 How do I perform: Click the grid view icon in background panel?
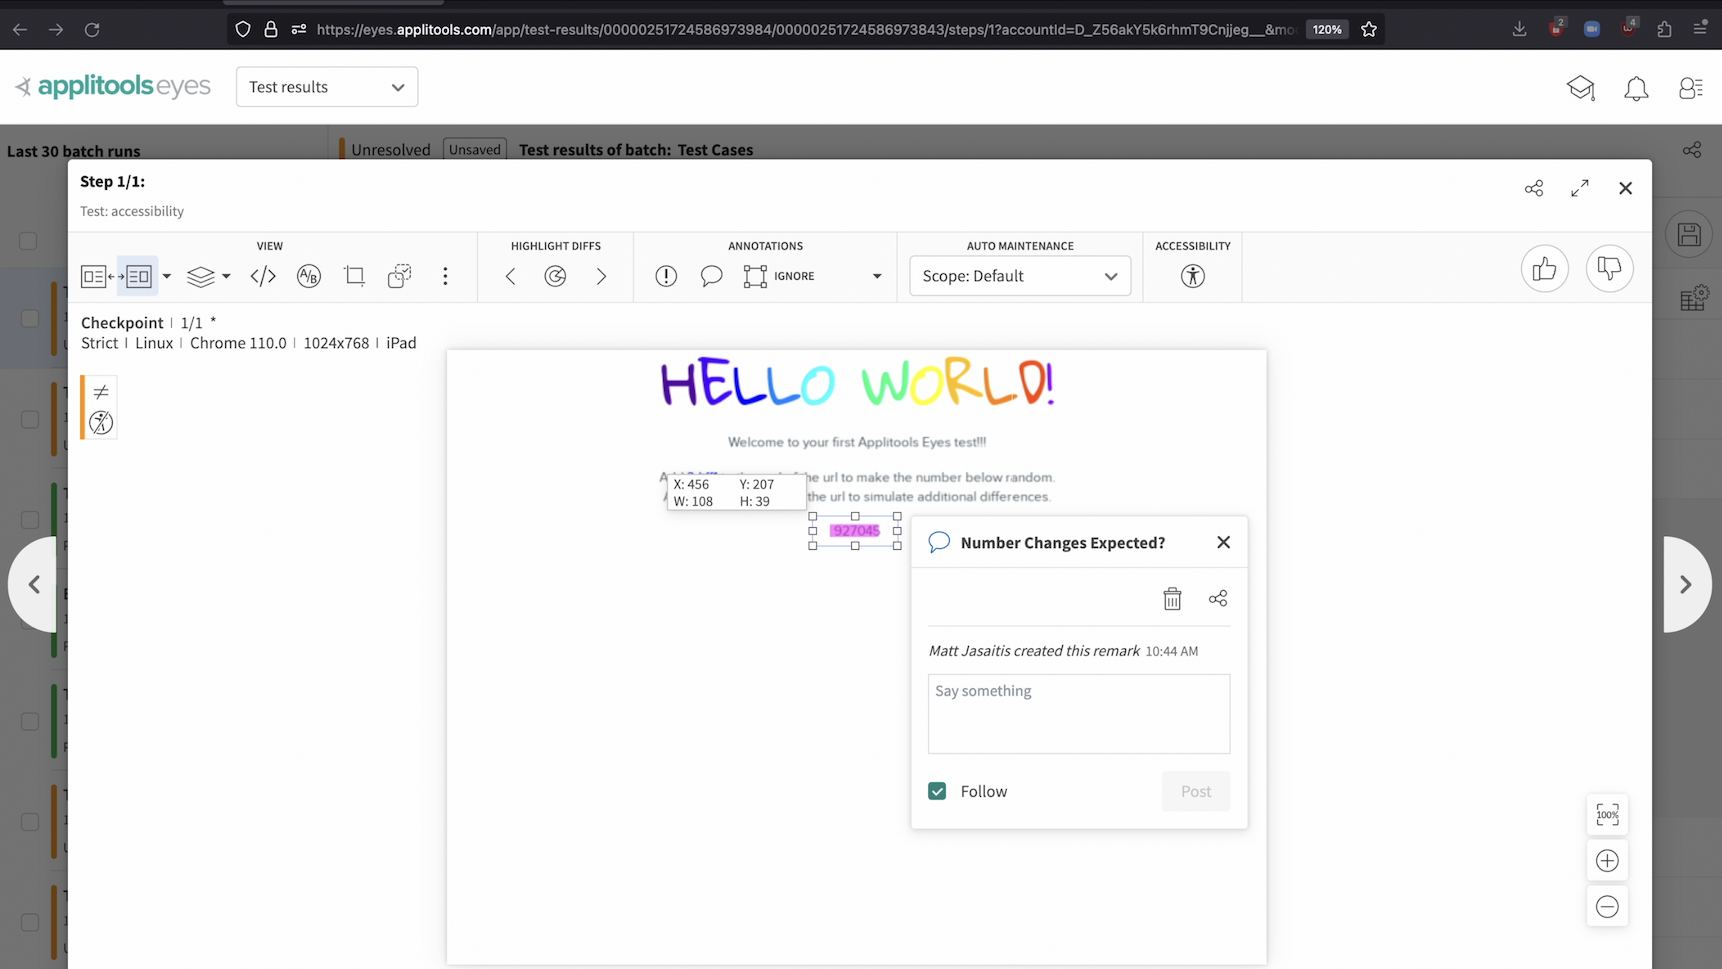[x=1694, y=298]
